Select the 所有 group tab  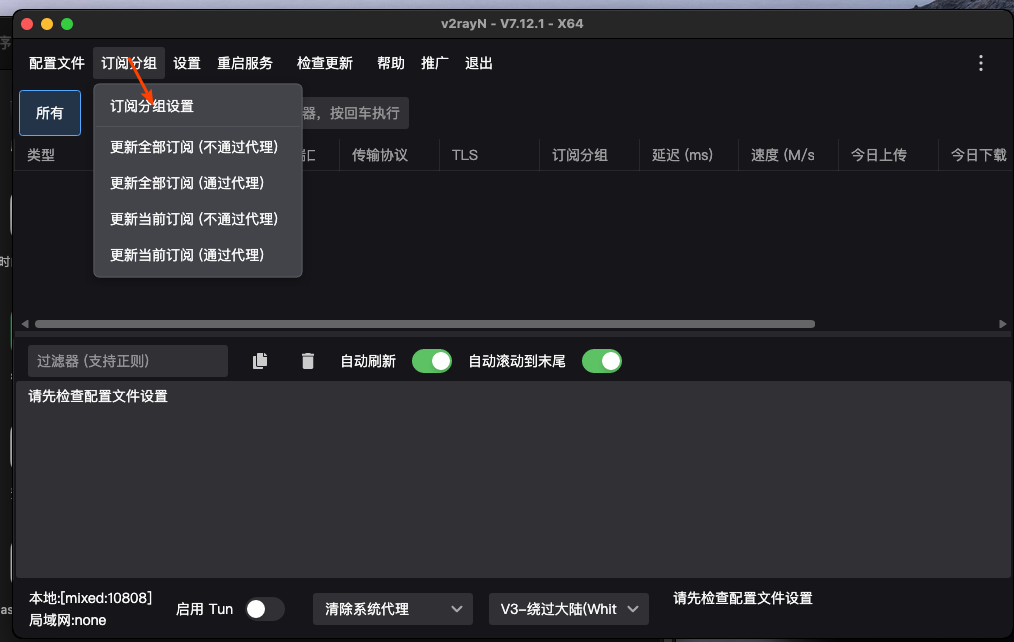pyautogui.click(x=50, y=113)
